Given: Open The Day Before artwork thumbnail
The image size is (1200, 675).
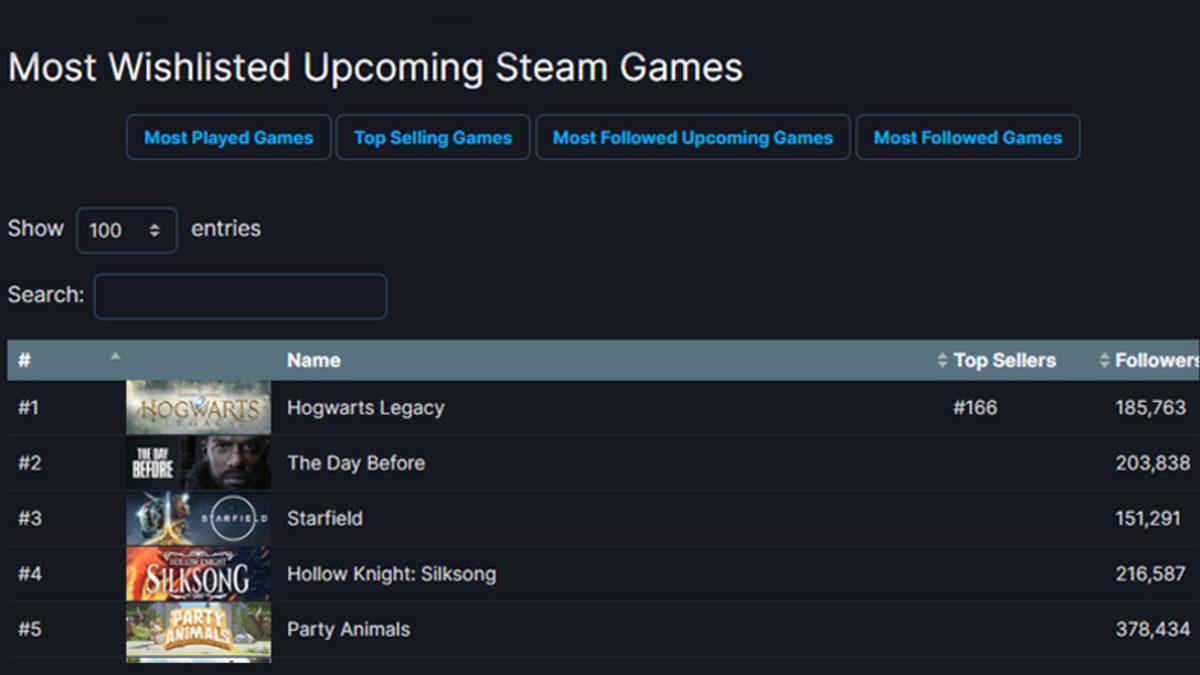Looking at the screenshot, I should pyautogui.click(x=197, y=463).
